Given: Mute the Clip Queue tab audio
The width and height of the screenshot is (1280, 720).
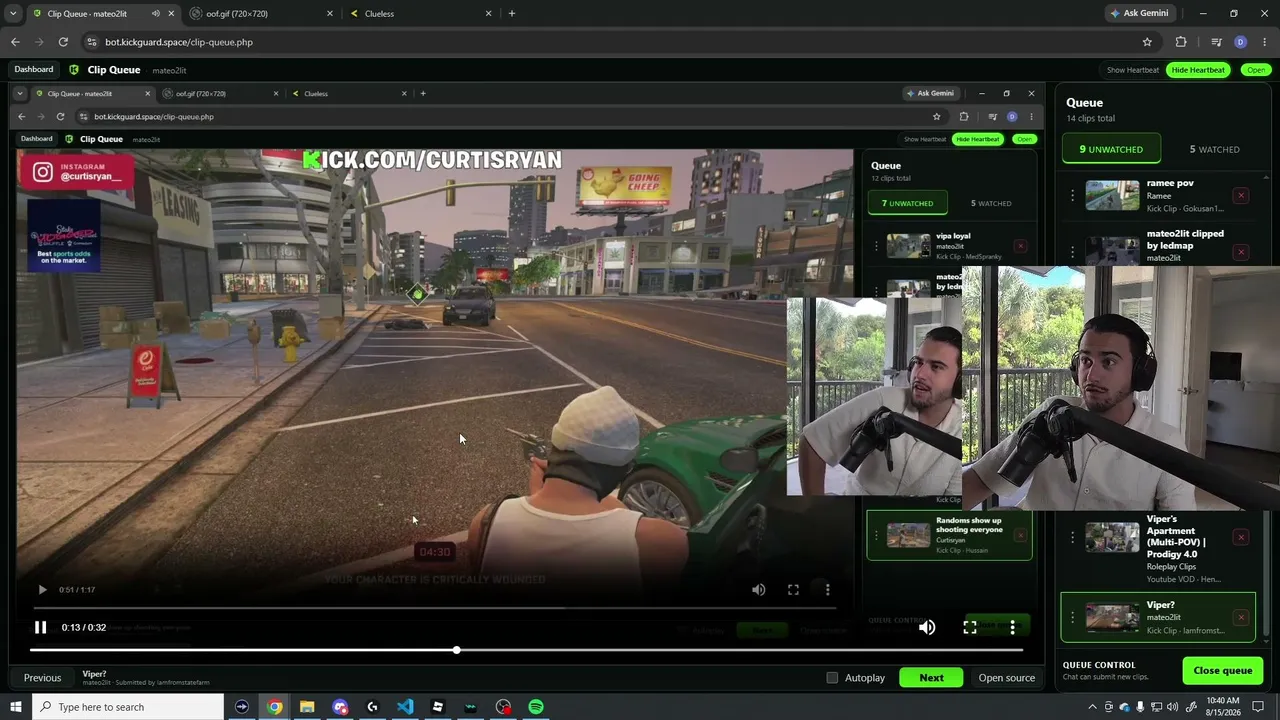Looking at the screenshot, I should pyautogui.click(x=155, y=14).
